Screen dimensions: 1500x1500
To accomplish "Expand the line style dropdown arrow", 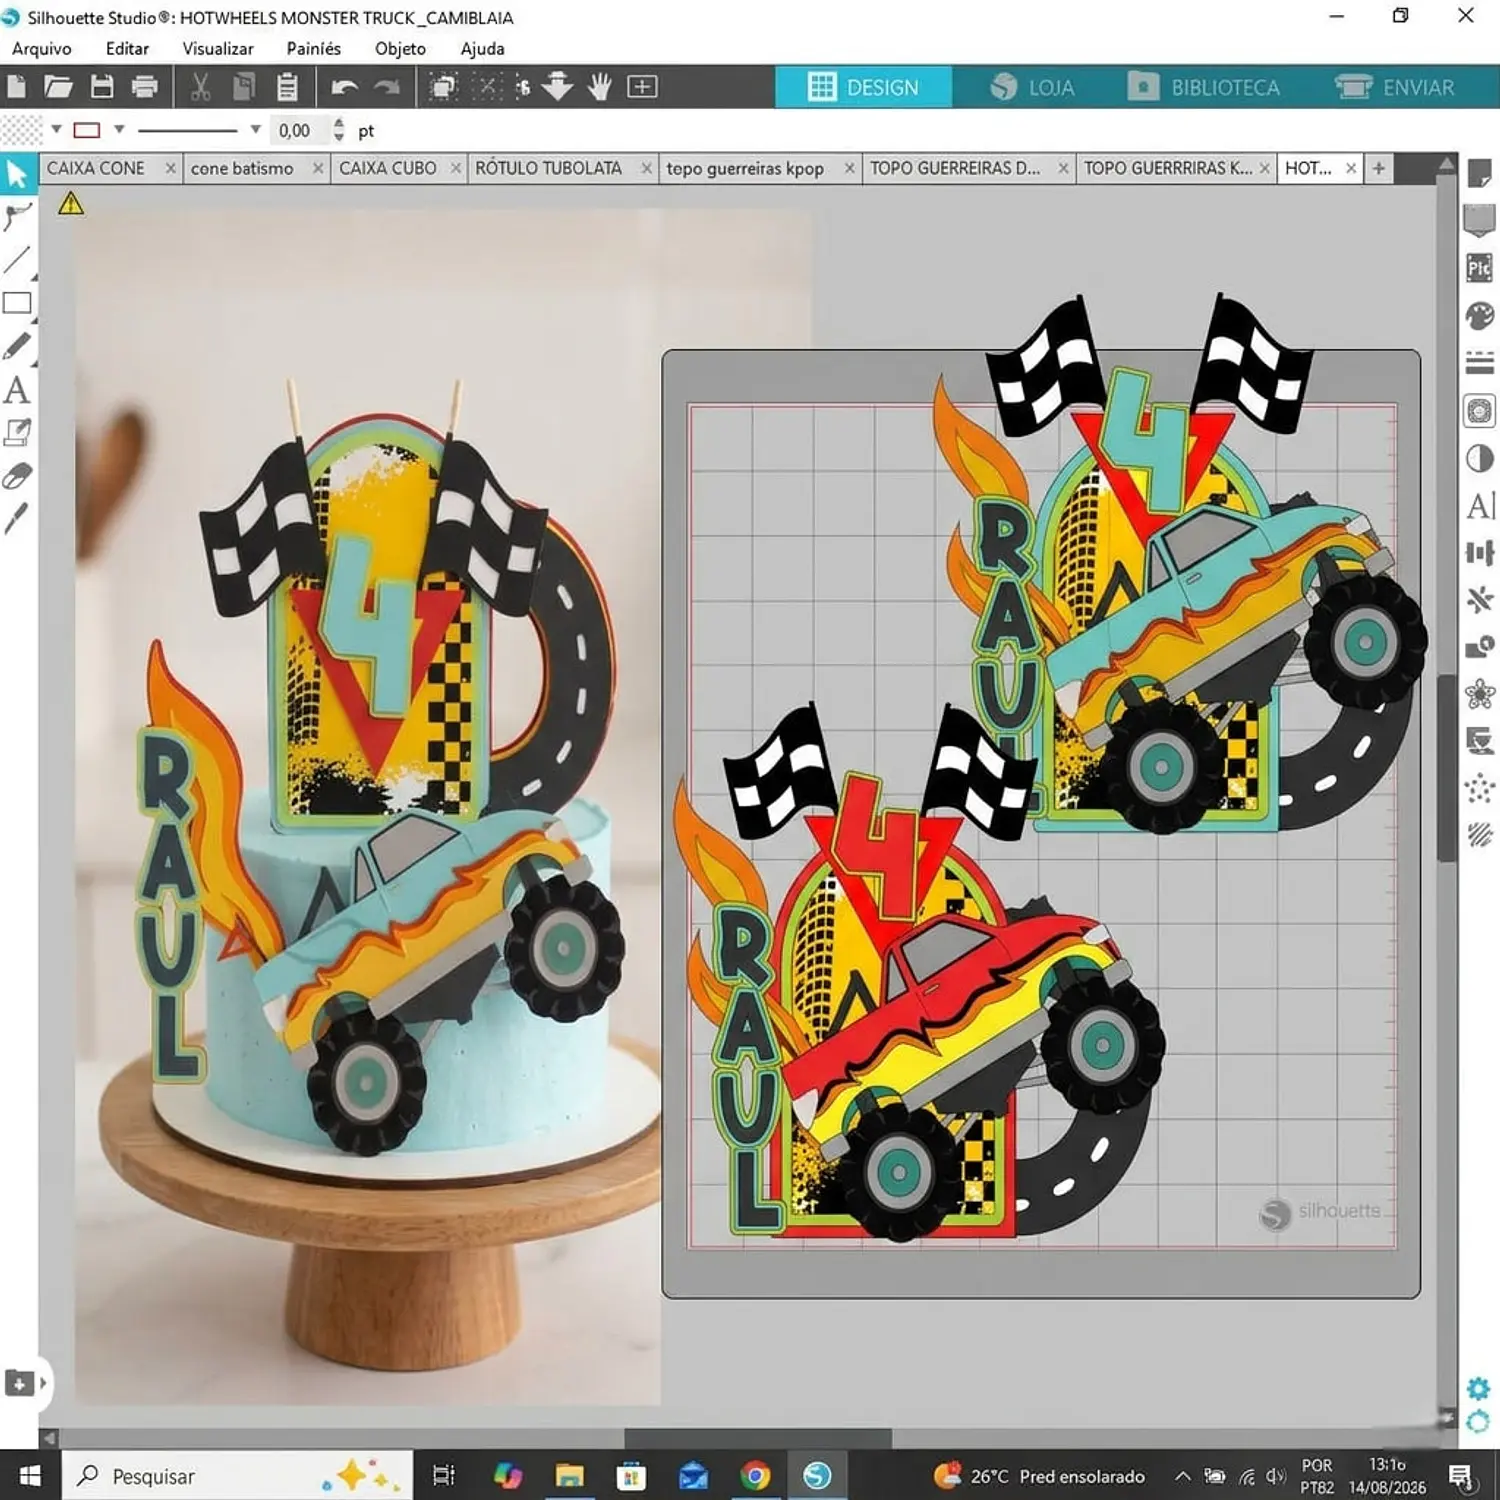I will click(255, 129).
